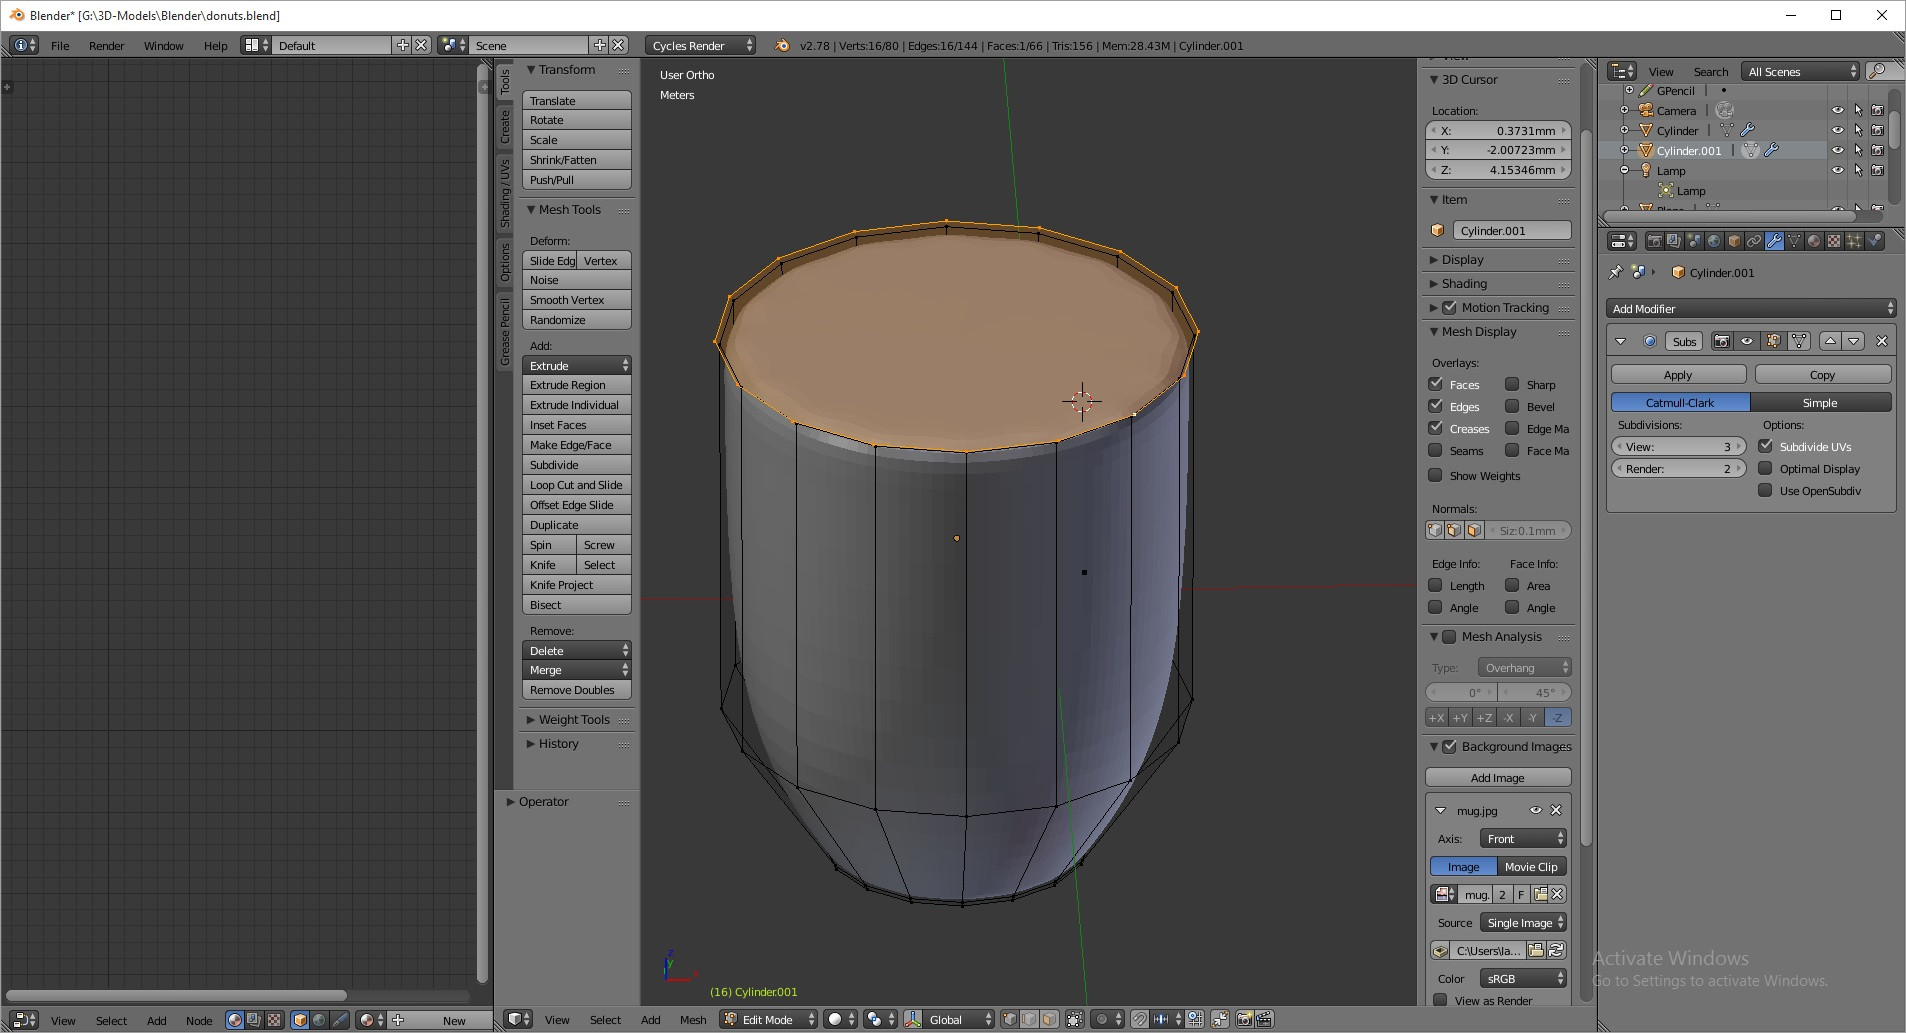Enable Show Weights checkbox
Viewport: 1906px width, 1033px height.
1436,475
